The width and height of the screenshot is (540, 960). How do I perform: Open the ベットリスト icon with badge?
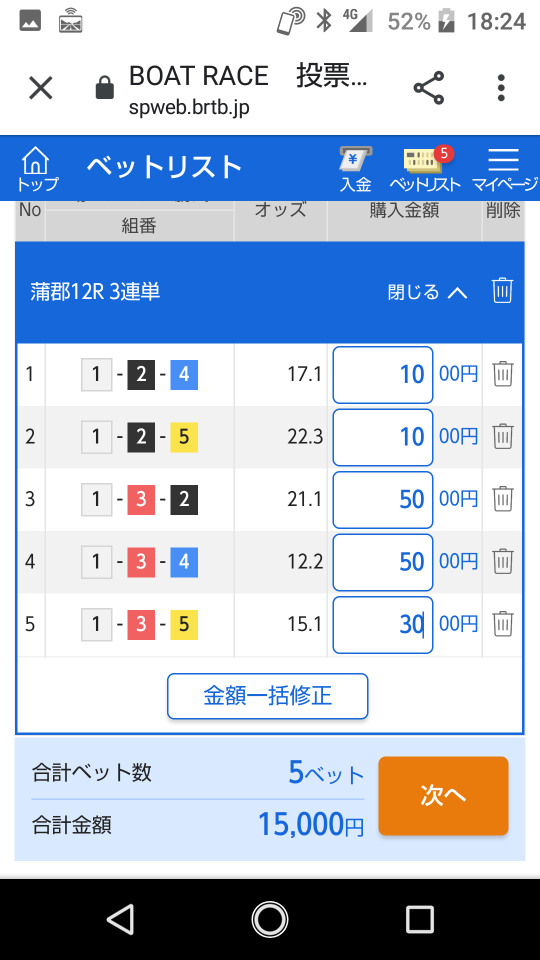click(x=425, y=169)
